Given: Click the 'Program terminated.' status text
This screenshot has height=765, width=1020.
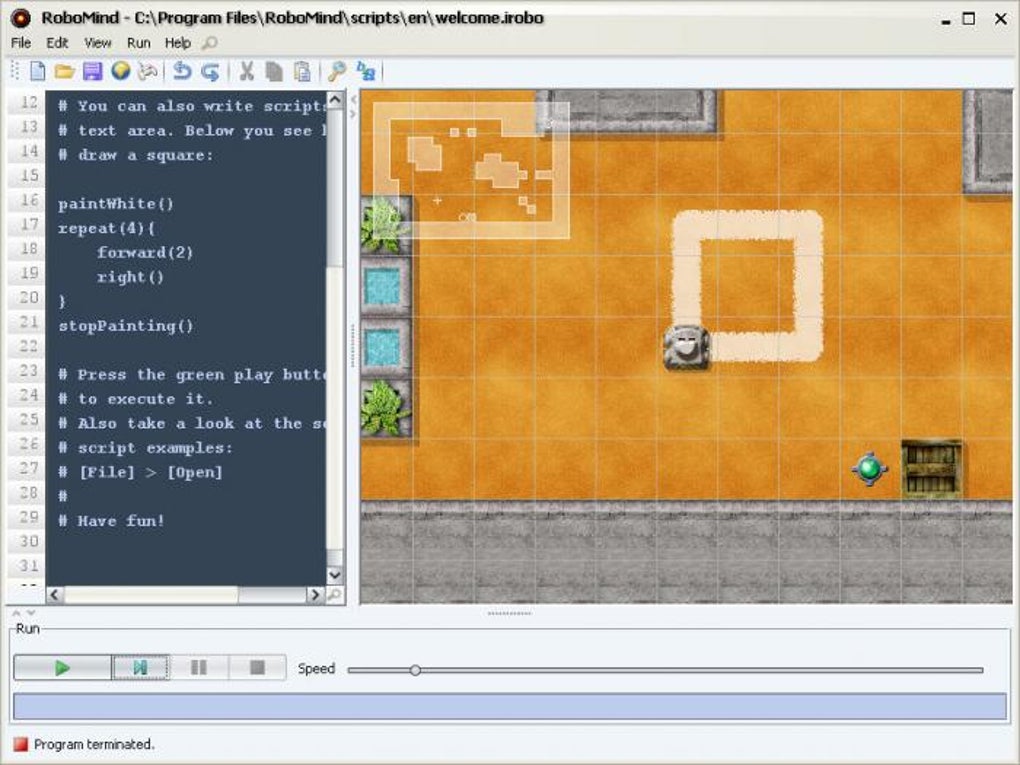Looking at the screenshot, I should click(x=94, y=744).
